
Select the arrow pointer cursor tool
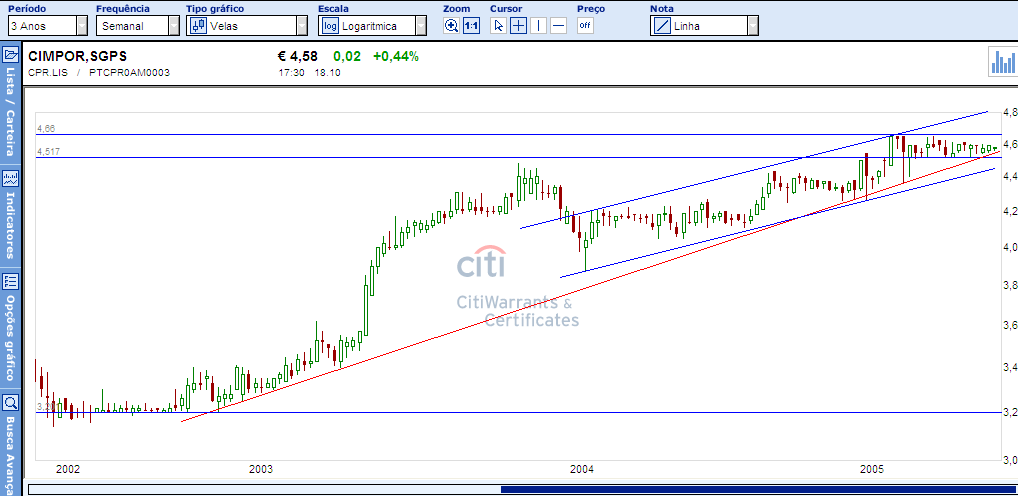[x=498, y=26]
